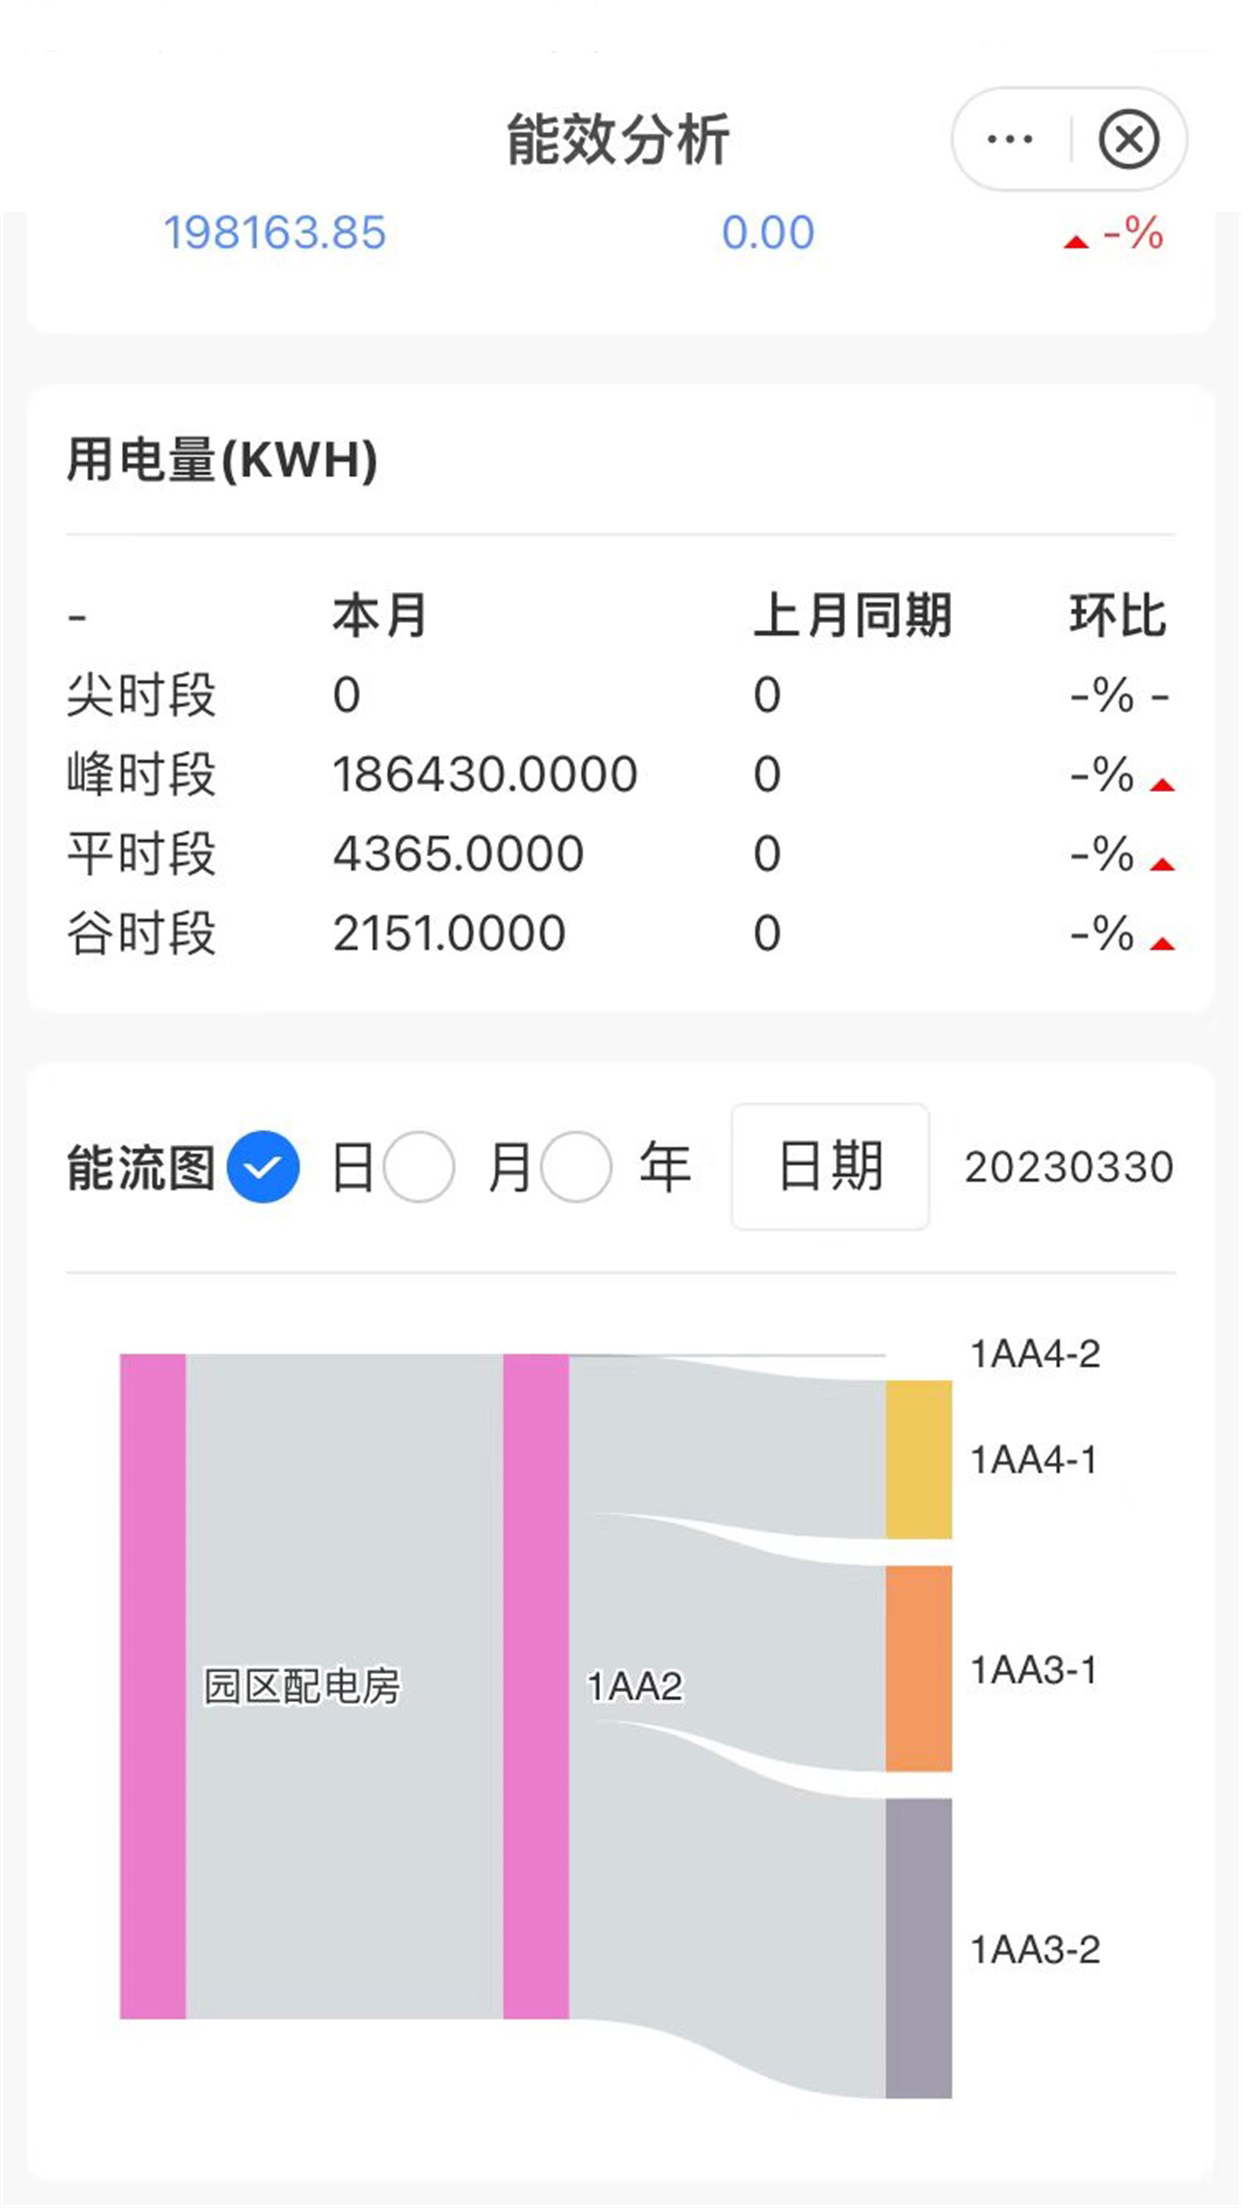
Task: Close the mini program with the circled X
Action: coord(1129,139)
